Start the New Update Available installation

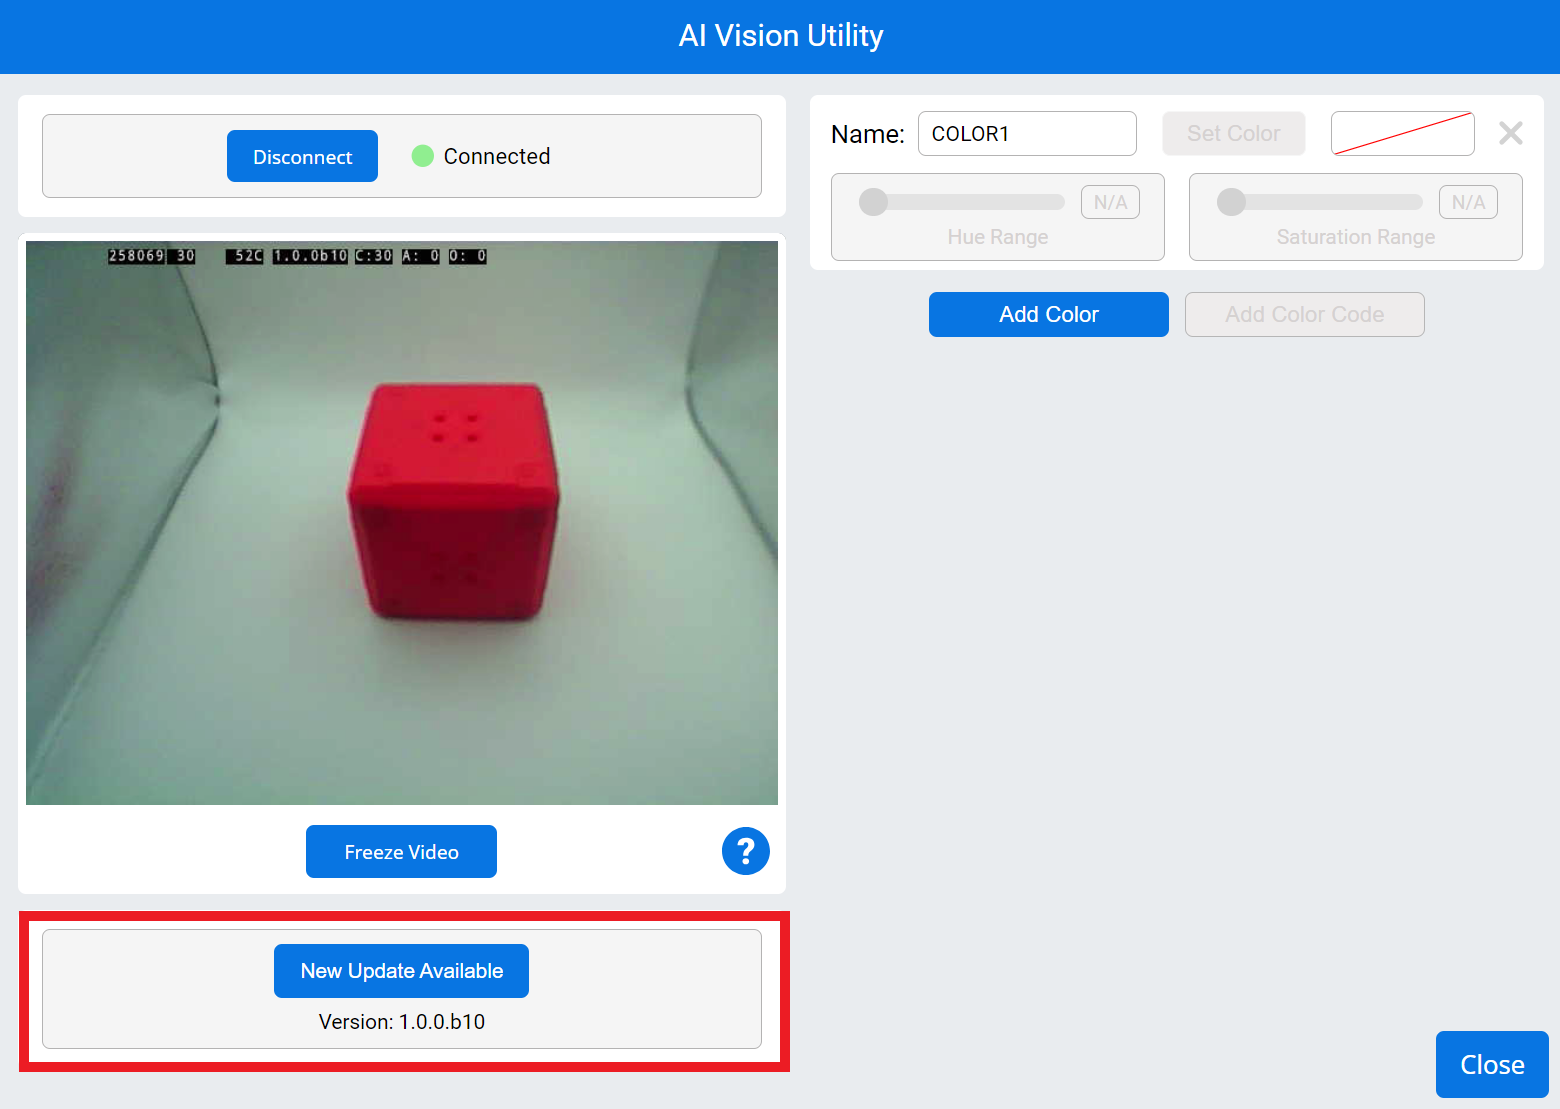click(401, 970)
